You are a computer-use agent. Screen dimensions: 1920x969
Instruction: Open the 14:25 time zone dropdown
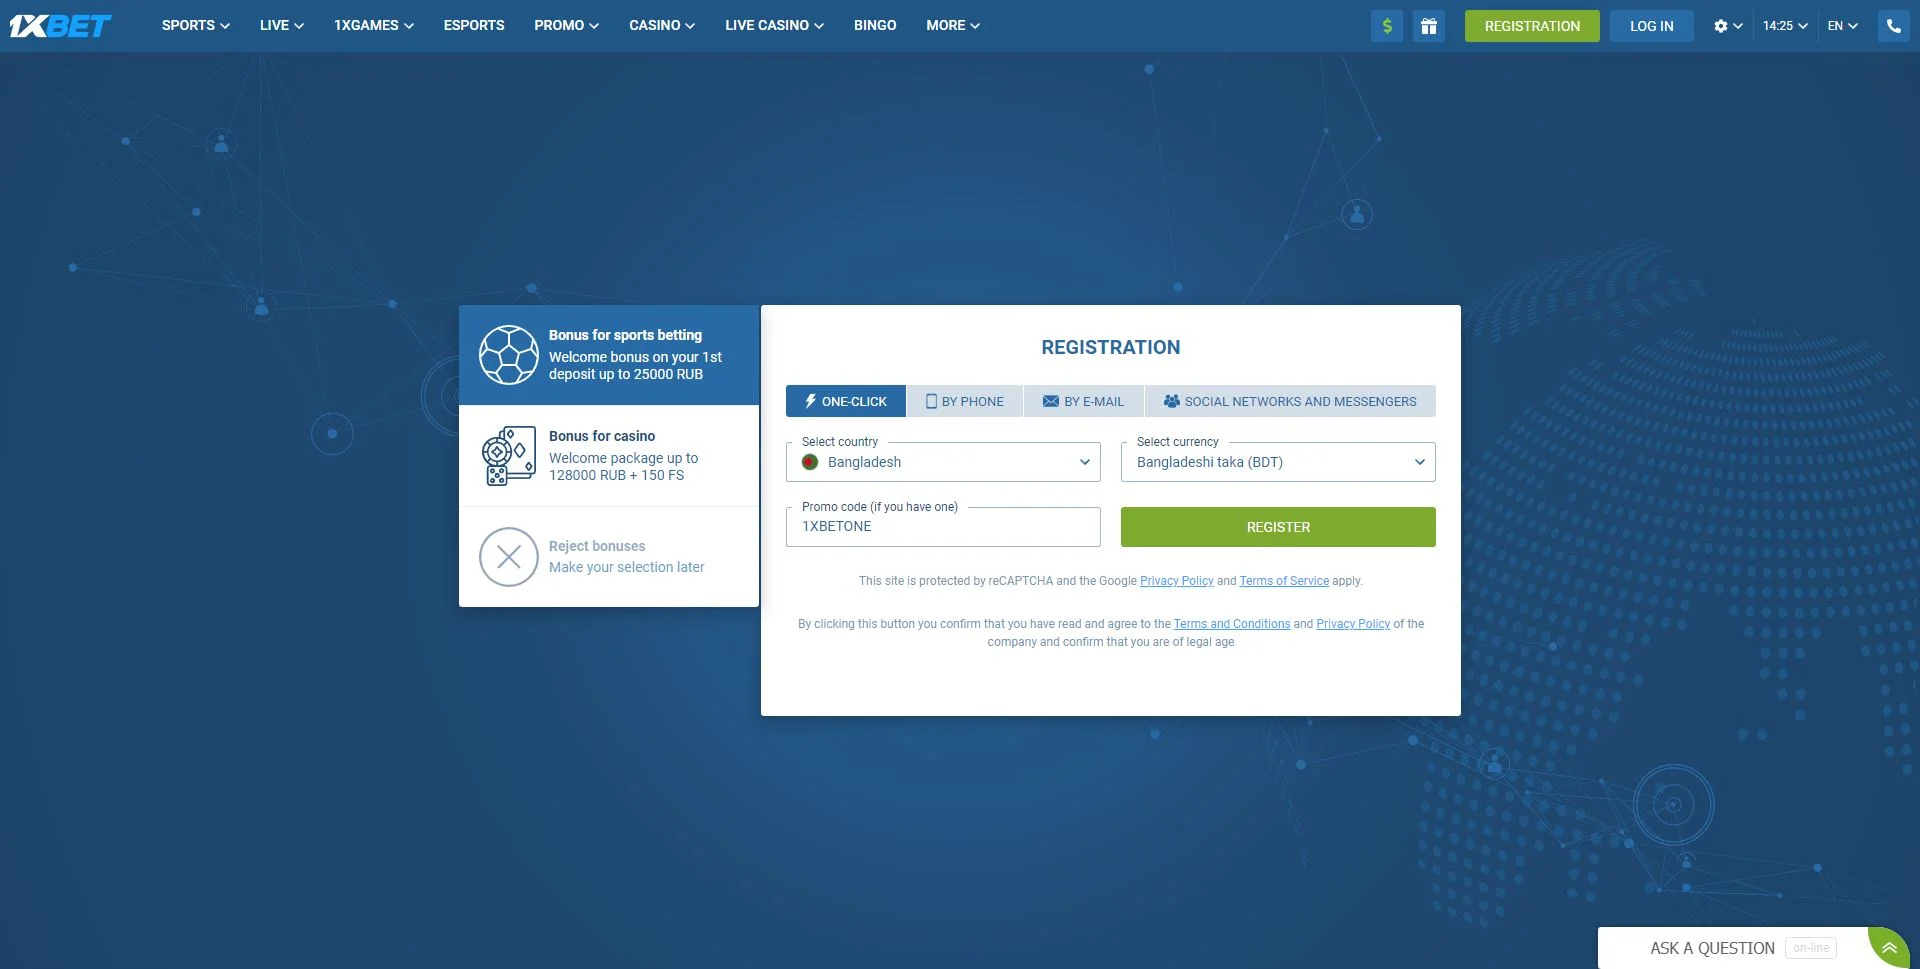(1785, 26)
